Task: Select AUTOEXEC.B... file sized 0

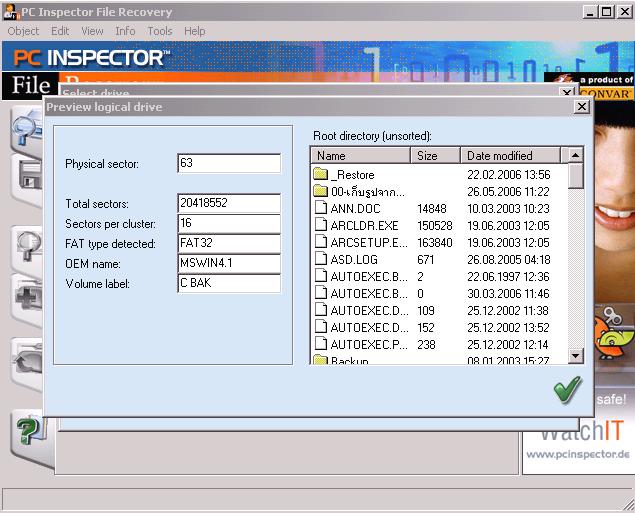Action: point(369,294)
